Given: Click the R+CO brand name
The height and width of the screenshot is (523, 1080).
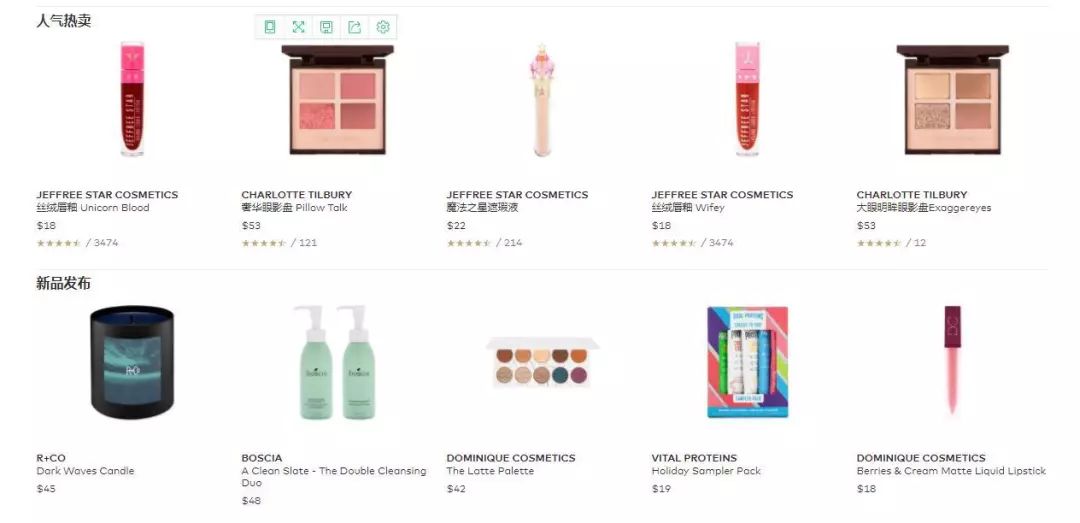Looking at the screenshot, I should tap(51, 458).
